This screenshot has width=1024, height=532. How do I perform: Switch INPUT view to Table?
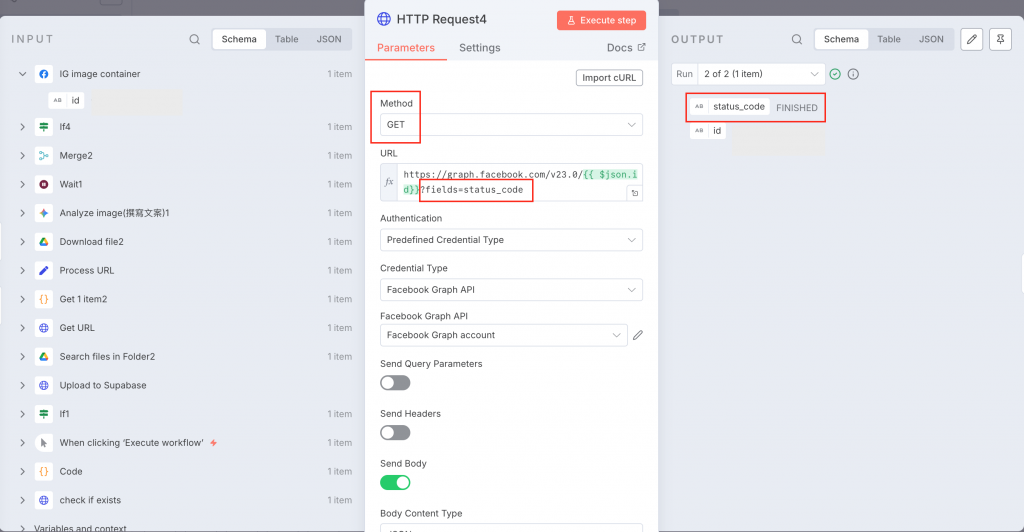[287, 39]
